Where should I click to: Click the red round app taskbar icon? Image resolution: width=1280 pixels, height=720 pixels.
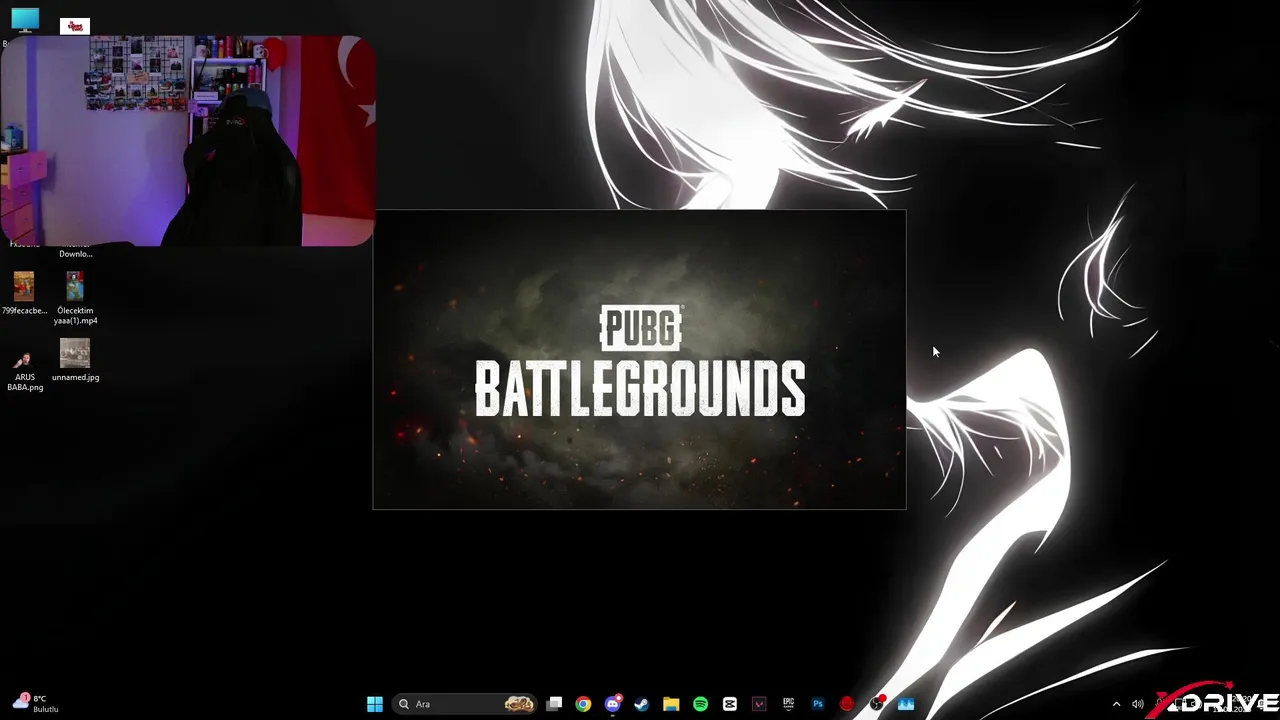(x=847, y=704)
